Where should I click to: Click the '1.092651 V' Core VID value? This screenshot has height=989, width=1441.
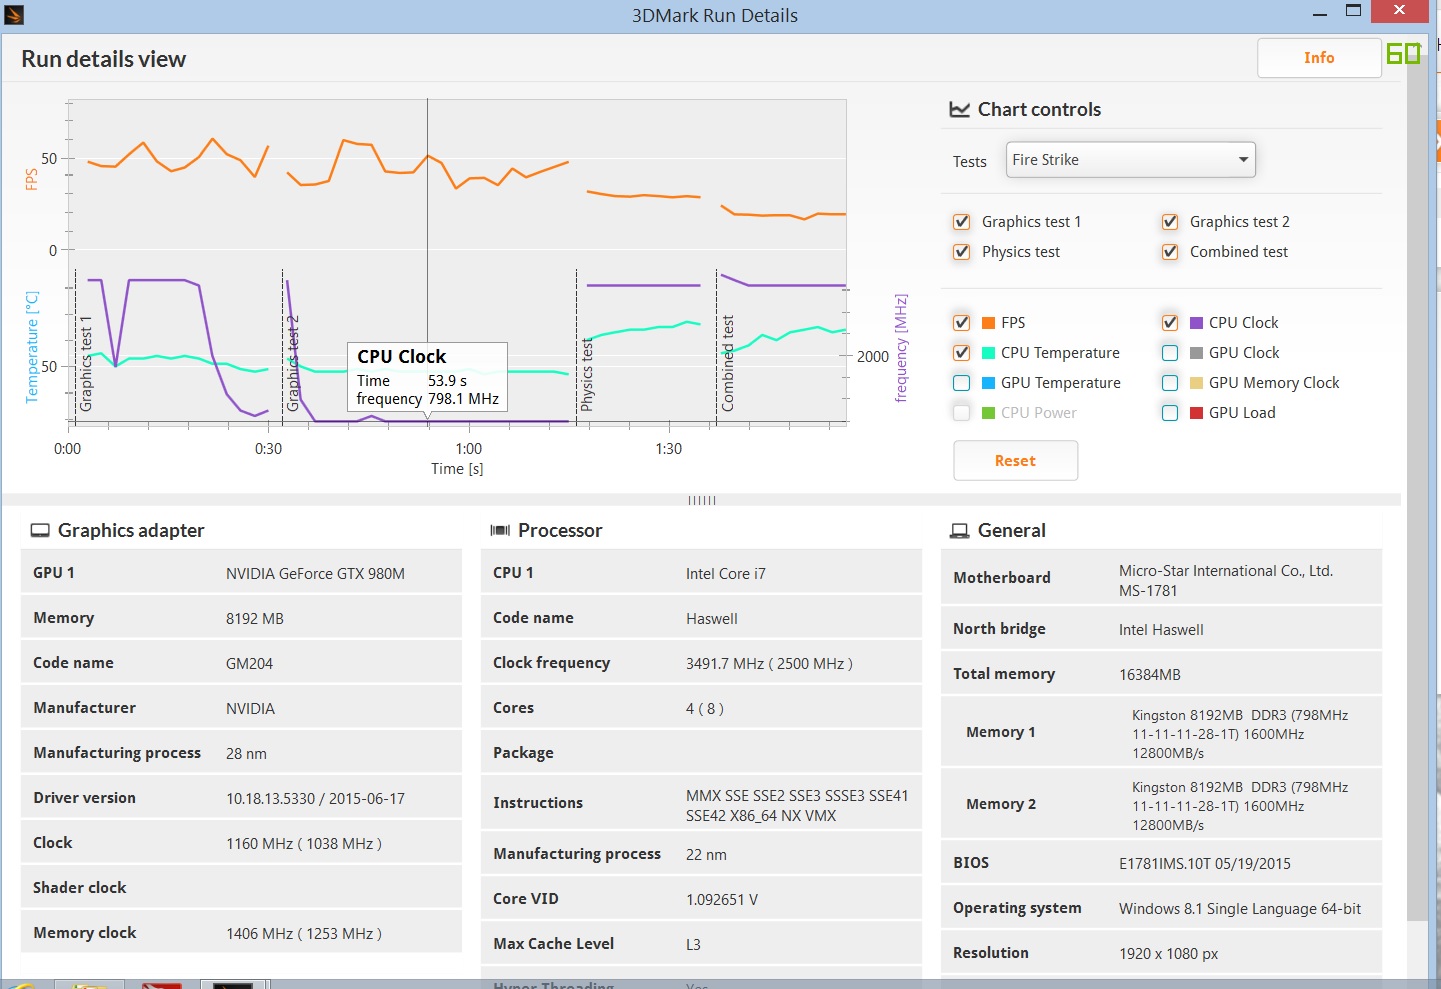coord(722,900)
